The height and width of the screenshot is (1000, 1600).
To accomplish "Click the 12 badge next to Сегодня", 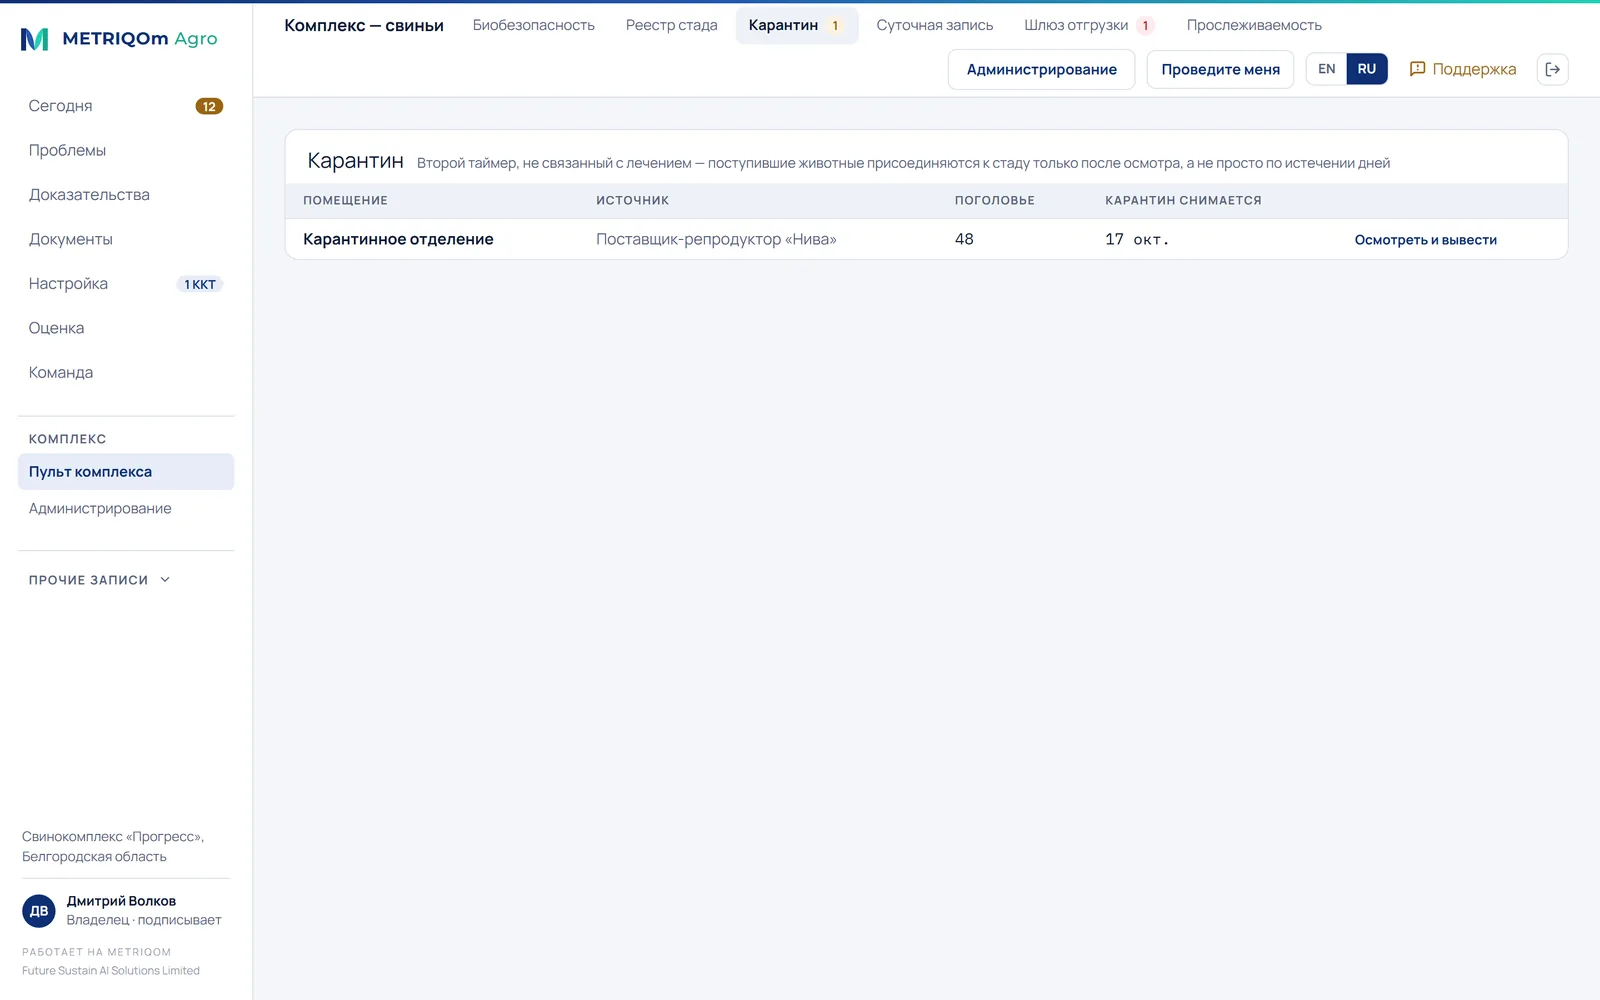I will click(209, 106).
